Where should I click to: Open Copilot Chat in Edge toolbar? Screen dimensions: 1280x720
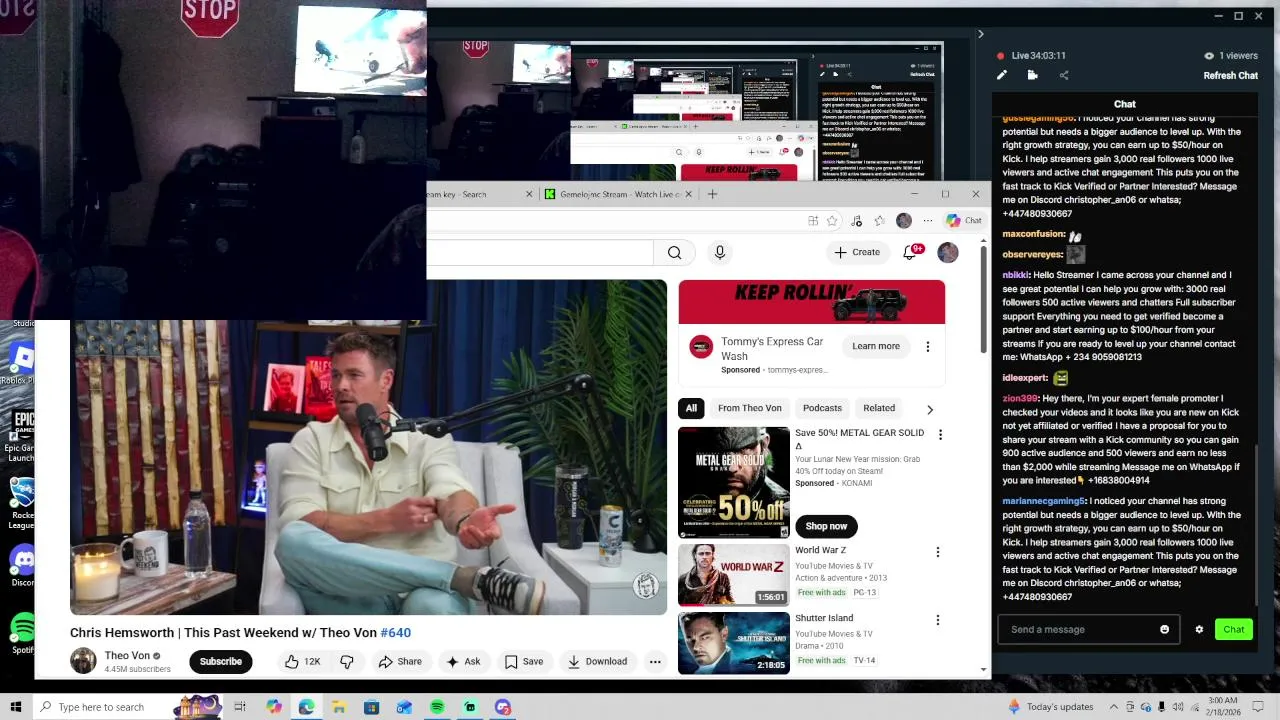tap(964, 221)
